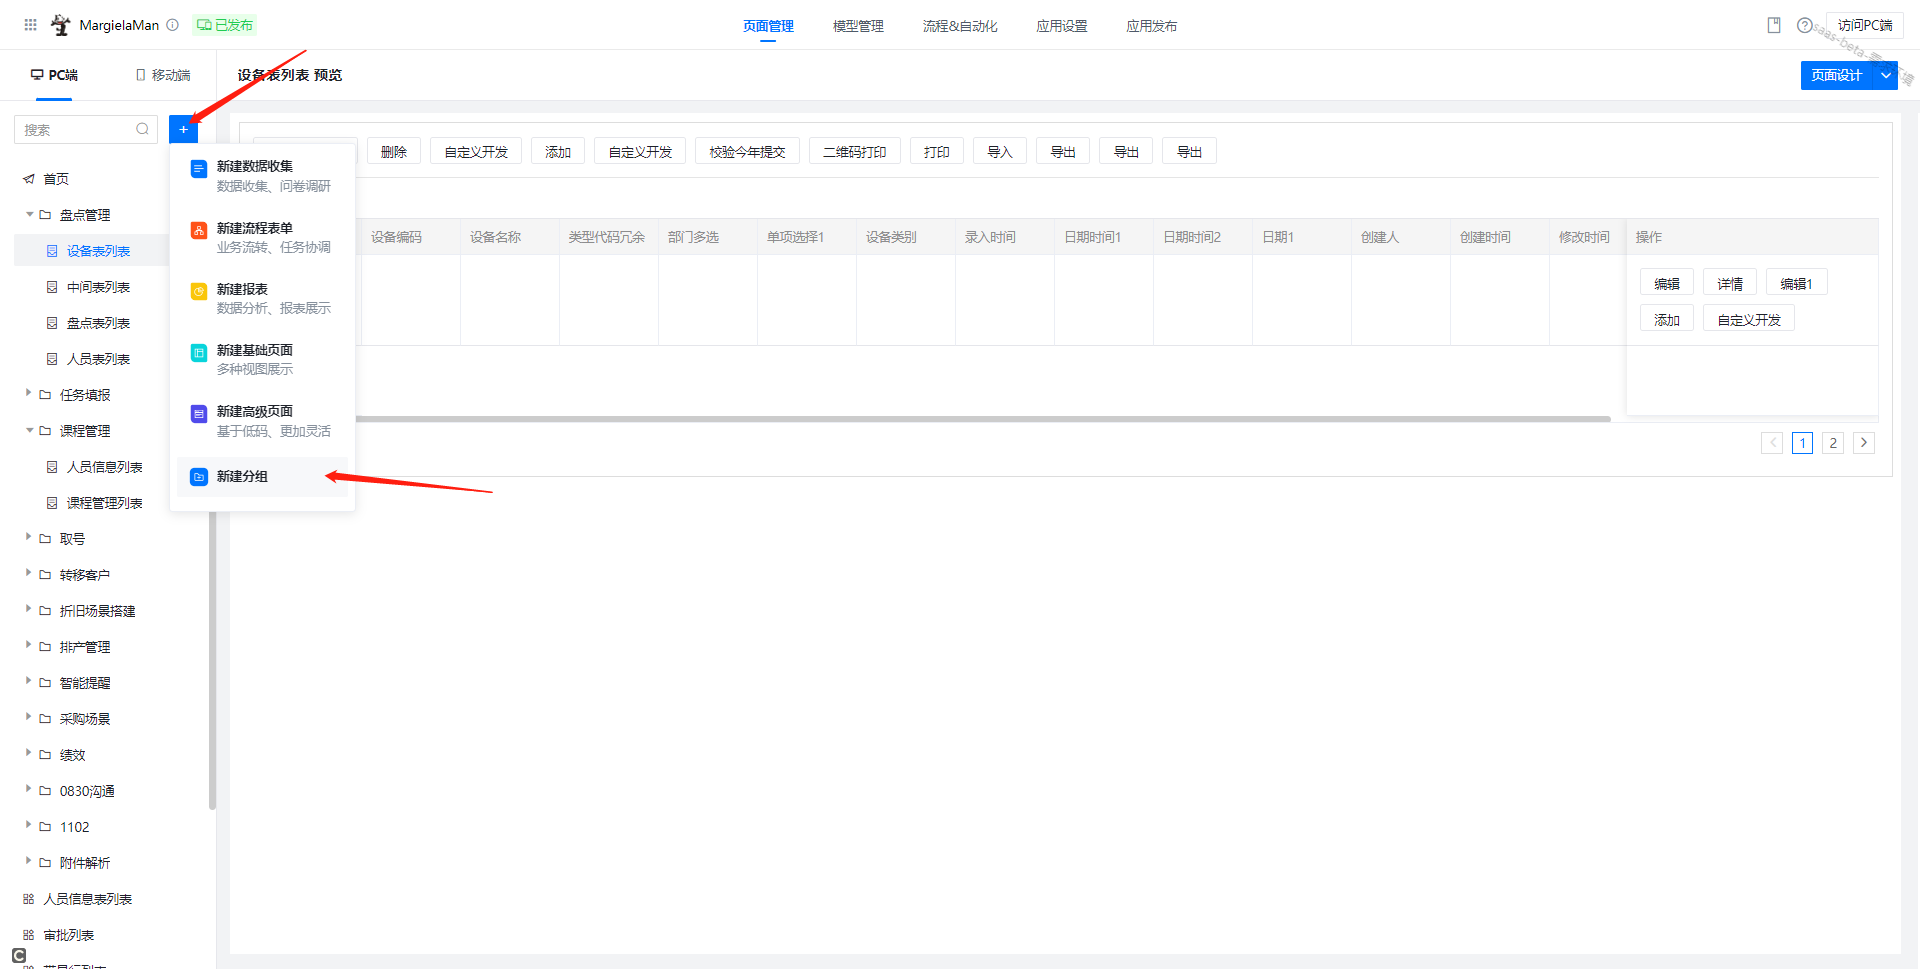Click the previous page arrow
Viewport: 1920px width, 969px height.
point(1772,443)
